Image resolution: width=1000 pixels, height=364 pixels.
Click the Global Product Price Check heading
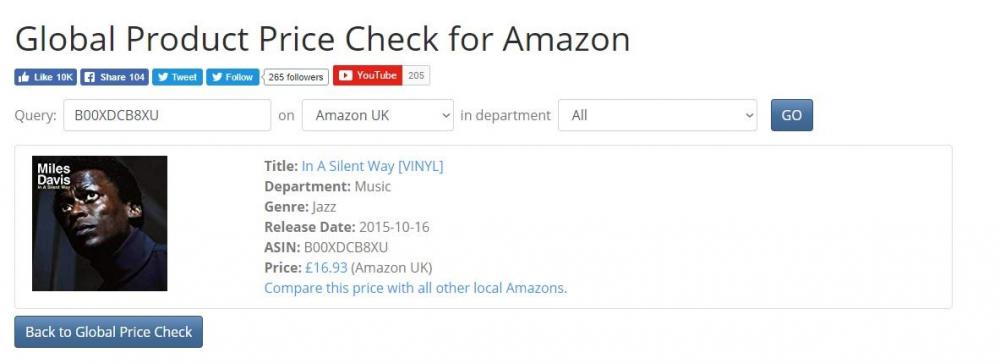[x=322, y=39]
